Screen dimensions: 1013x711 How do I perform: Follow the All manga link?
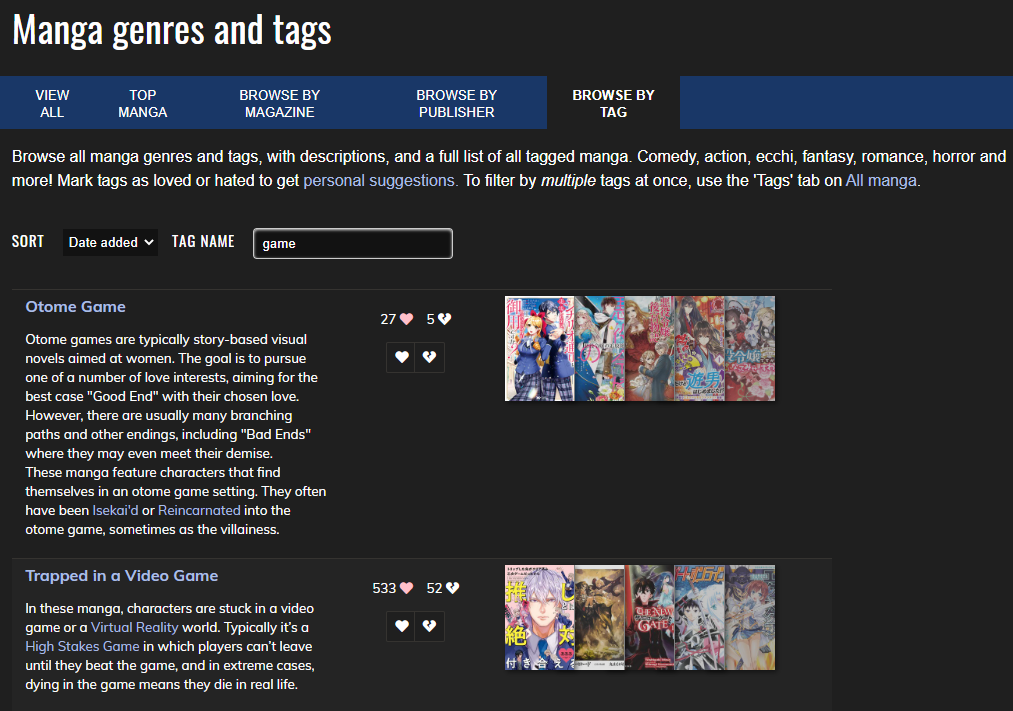point(881,181)
